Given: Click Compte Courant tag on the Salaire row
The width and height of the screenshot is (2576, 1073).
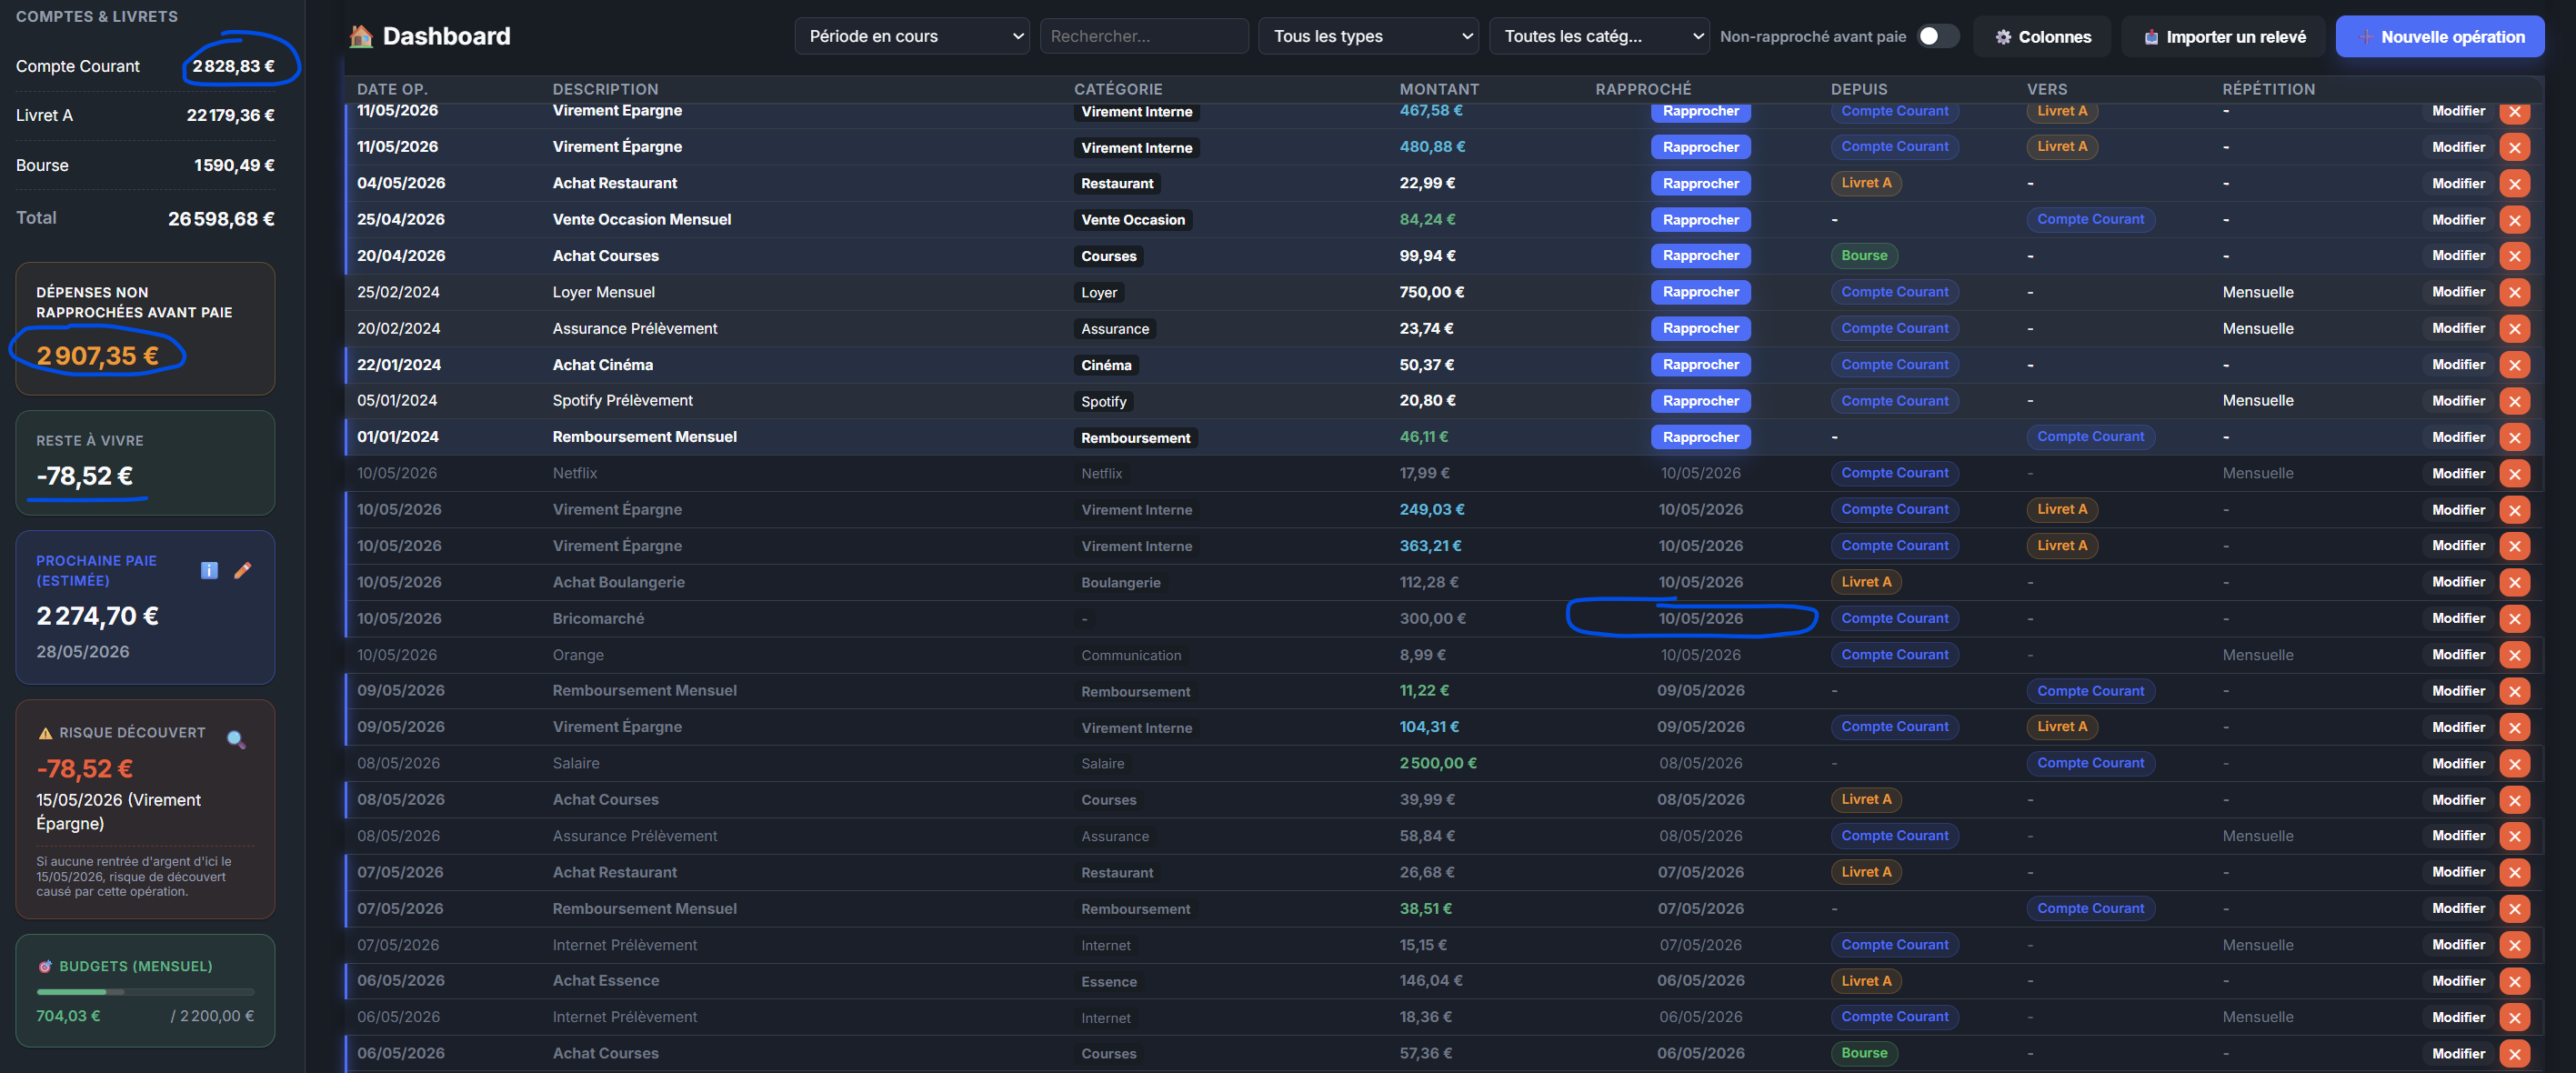Looking at the screenshot, I should 2090,763.
